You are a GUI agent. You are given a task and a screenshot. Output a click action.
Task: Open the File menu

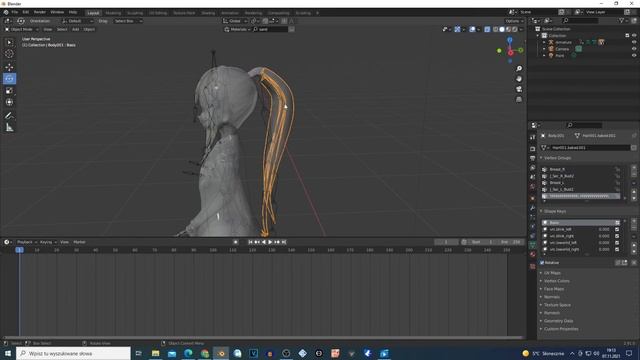[15, 12]
